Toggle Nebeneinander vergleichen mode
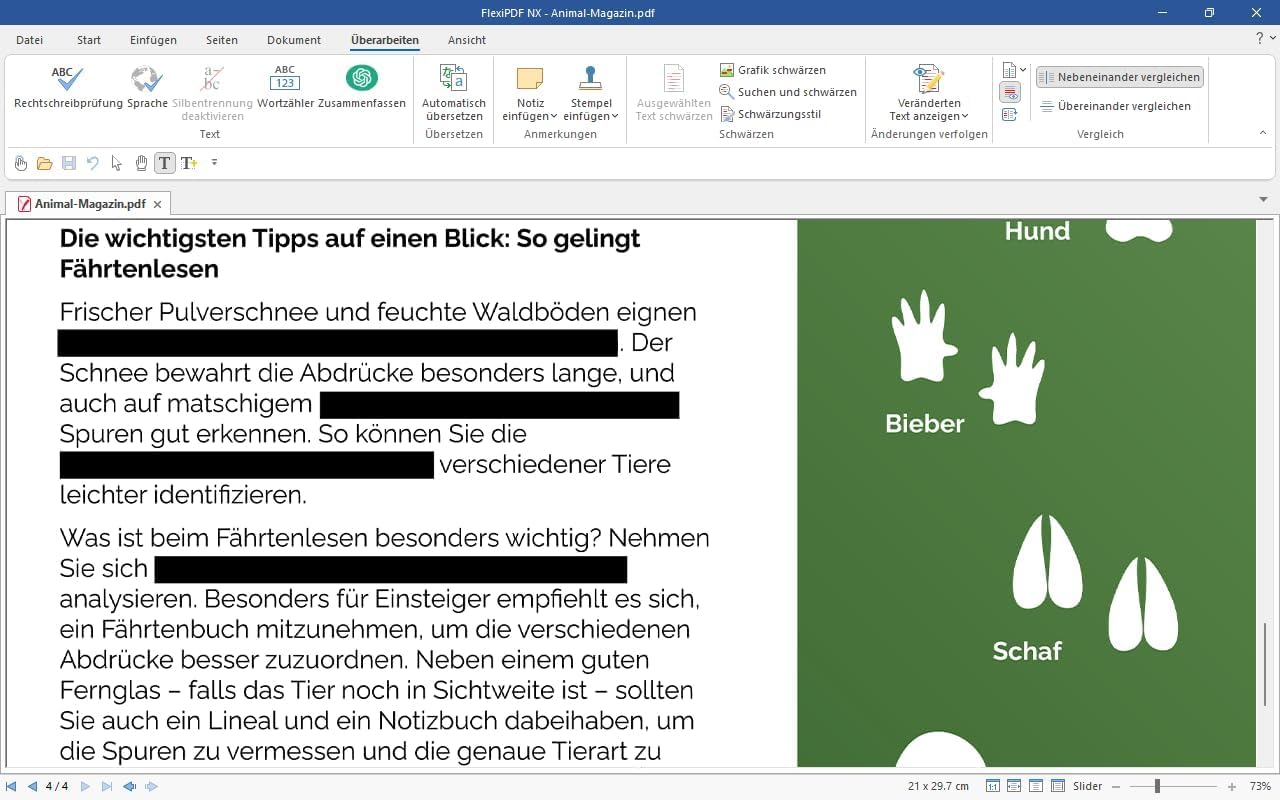The width and height of the screenshot is (1280, 800). click(1120, 77)
